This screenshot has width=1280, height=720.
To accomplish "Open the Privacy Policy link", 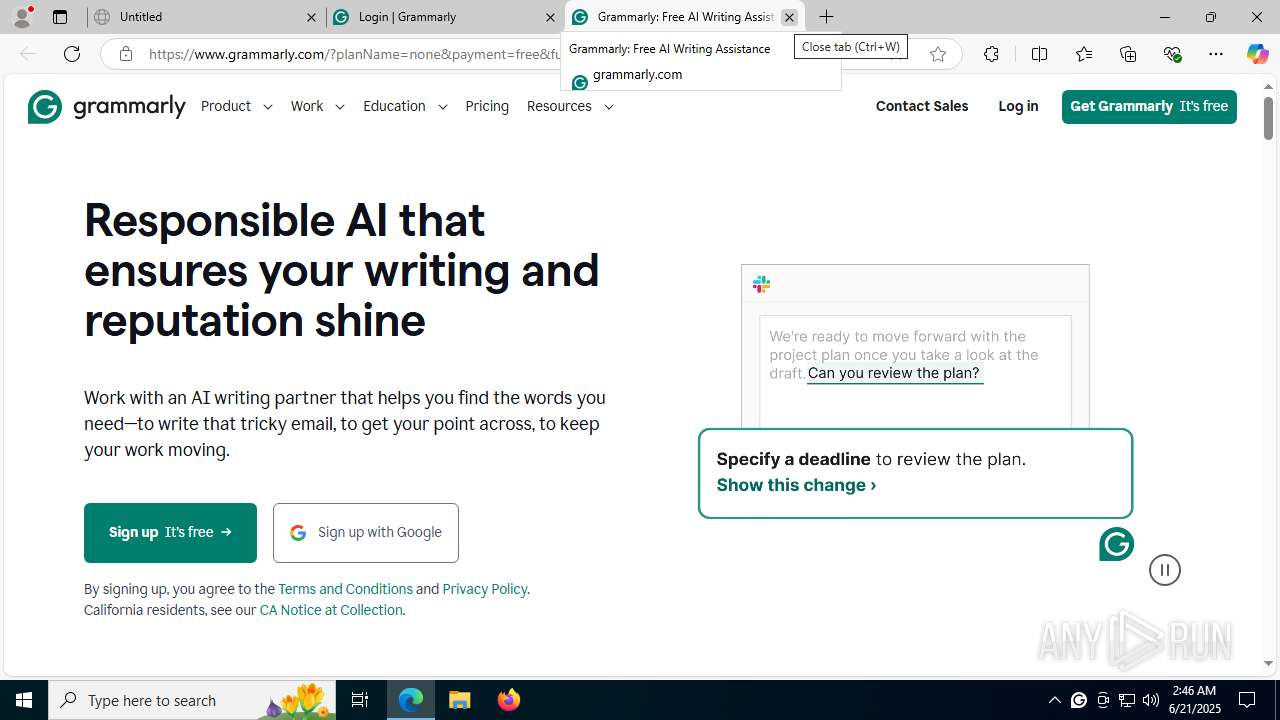I will click(x=484, y=589).
